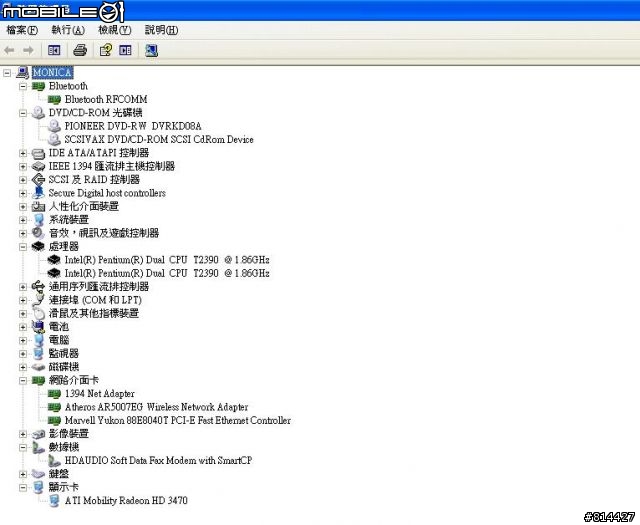Click the SCSIVAX DVD/CD-ROM device icon
Screen dimensions: 640x525
(54, 139)
